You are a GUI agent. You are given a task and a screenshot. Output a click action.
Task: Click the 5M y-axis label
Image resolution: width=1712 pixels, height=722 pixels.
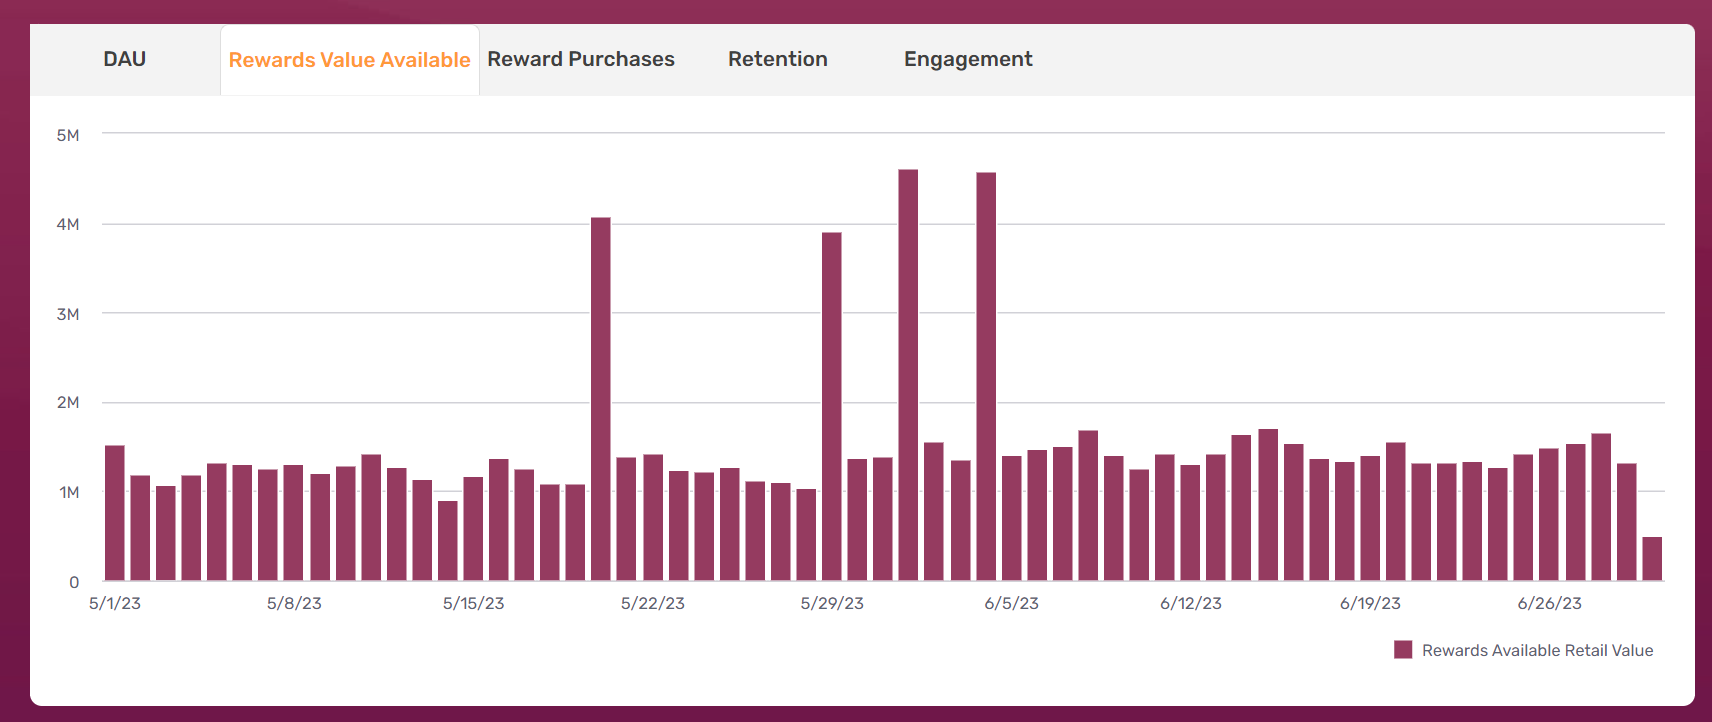[x=68, y=136]
